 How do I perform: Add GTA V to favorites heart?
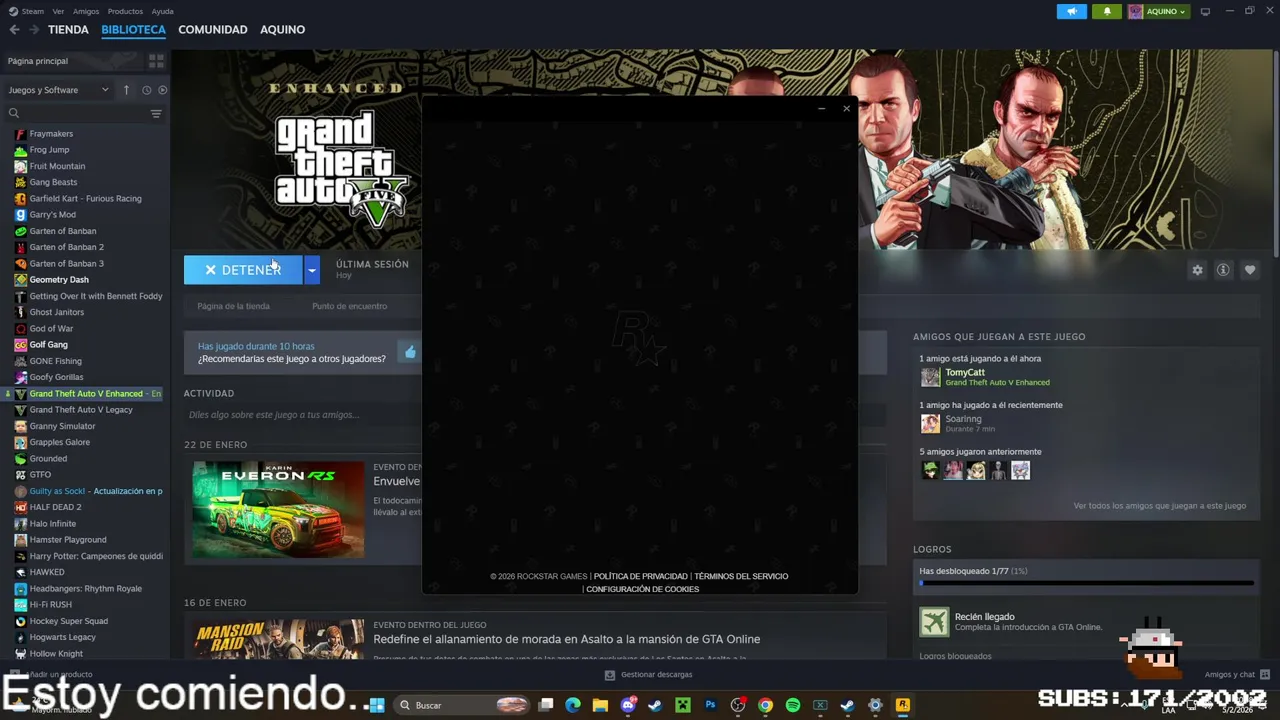[x=1250, y=270]
